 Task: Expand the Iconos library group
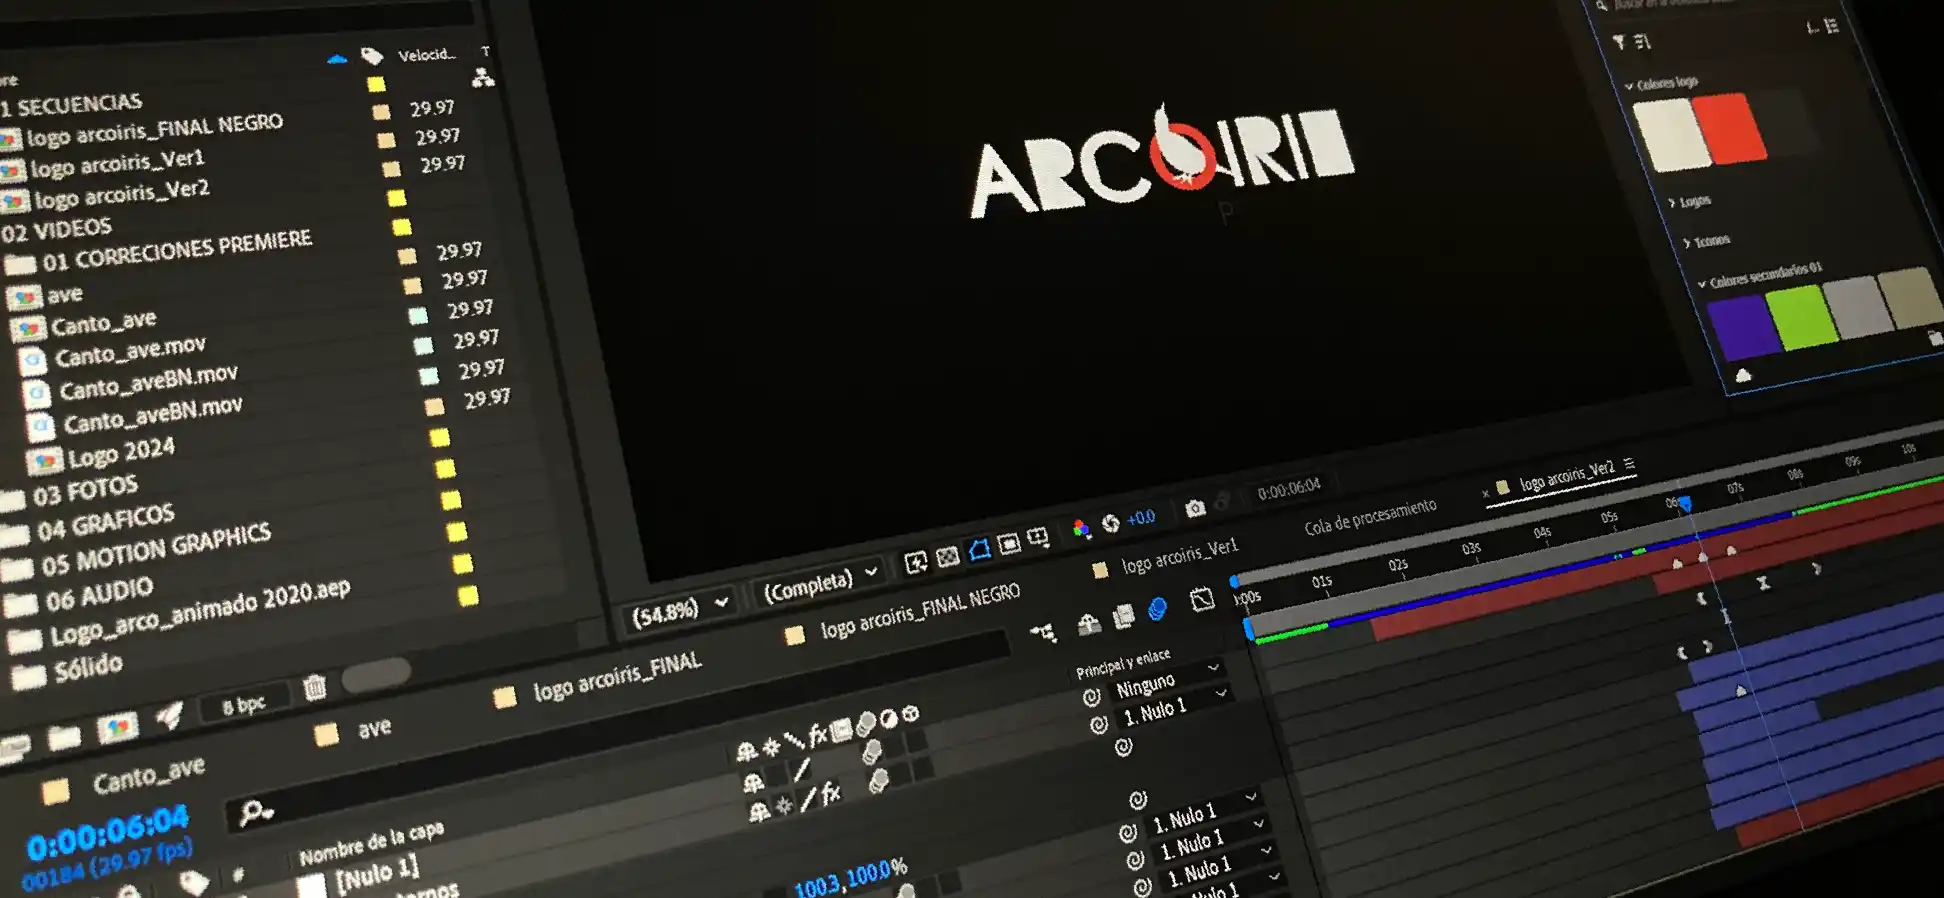tap(1687, 243)
